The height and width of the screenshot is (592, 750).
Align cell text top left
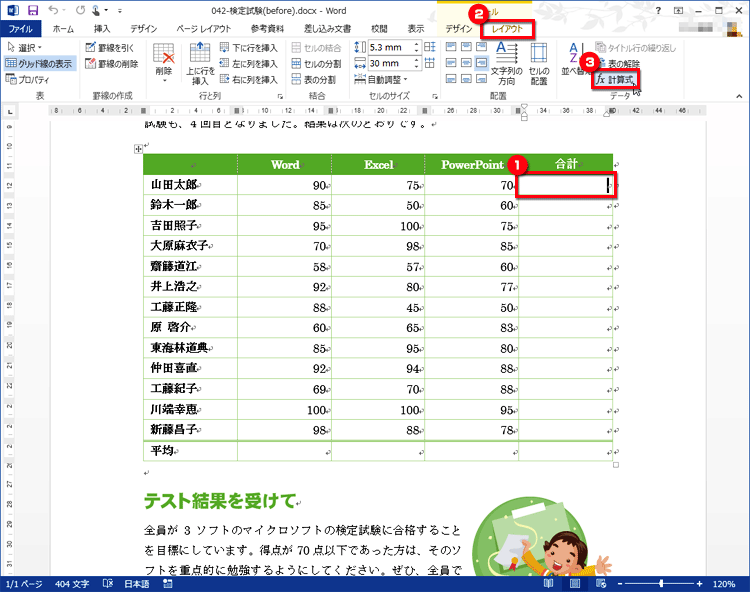point(451,47)
